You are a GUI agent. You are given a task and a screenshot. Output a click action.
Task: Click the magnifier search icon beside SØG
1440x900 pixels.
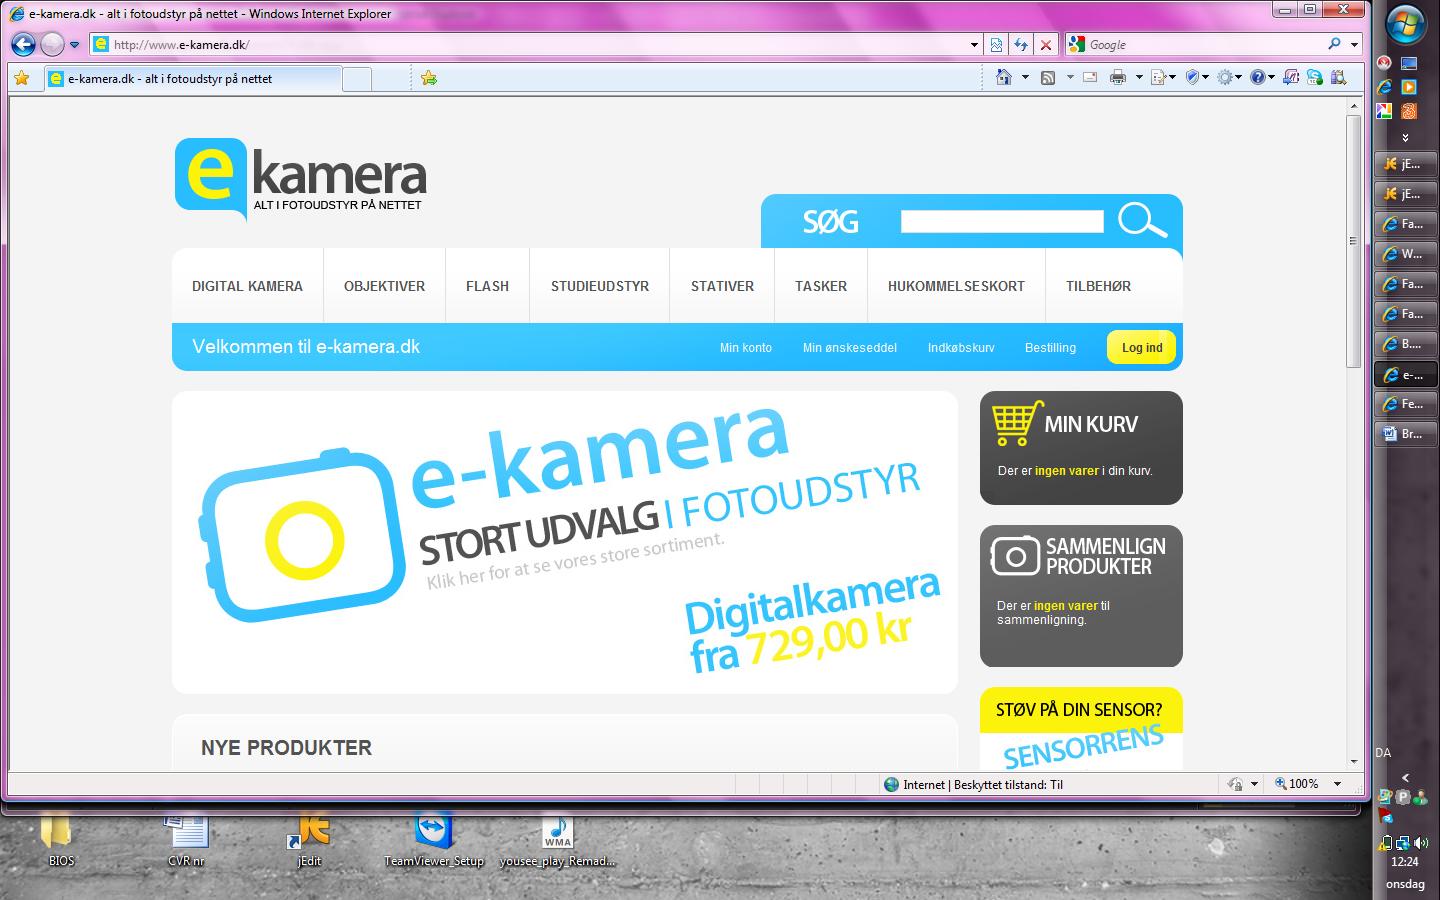[x=1141, y=220]
